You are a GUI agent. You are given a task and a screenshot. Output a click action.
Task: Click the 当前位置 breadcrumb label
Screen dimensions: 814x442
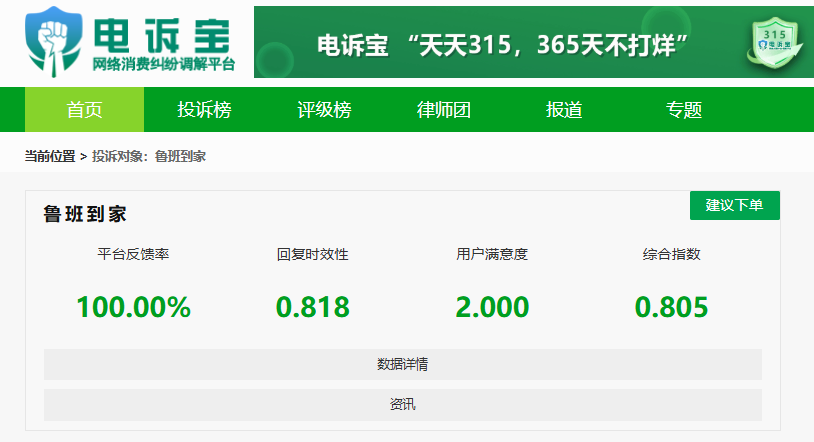tap(50, 156)
